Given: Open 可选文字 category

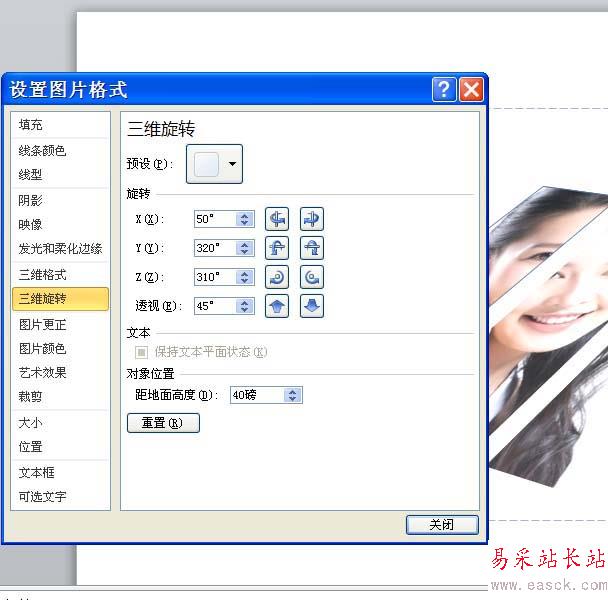Looking at the screenshot, I should click(60, 496).
